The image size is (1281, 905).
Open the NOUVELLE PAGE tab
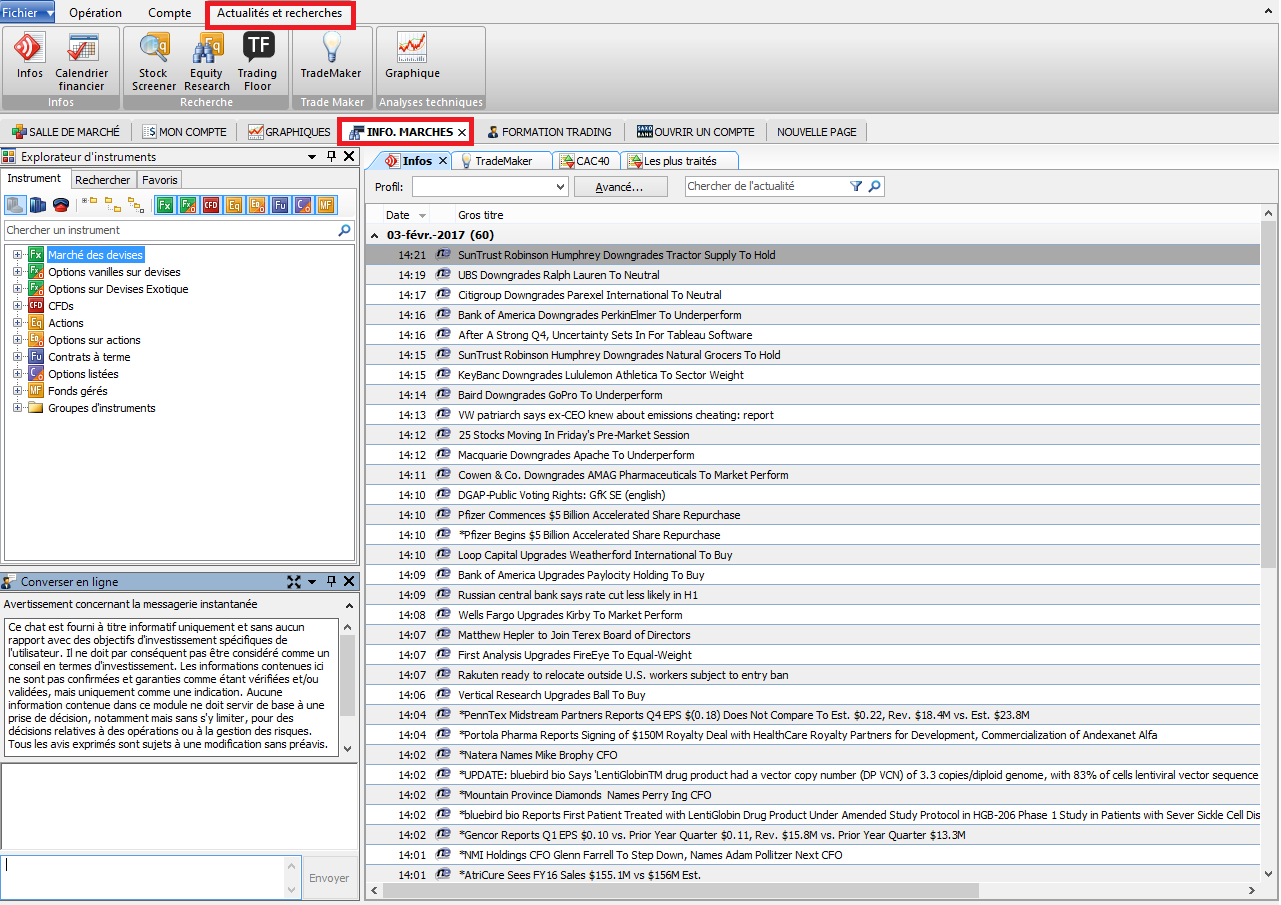[x=817, y=132]
